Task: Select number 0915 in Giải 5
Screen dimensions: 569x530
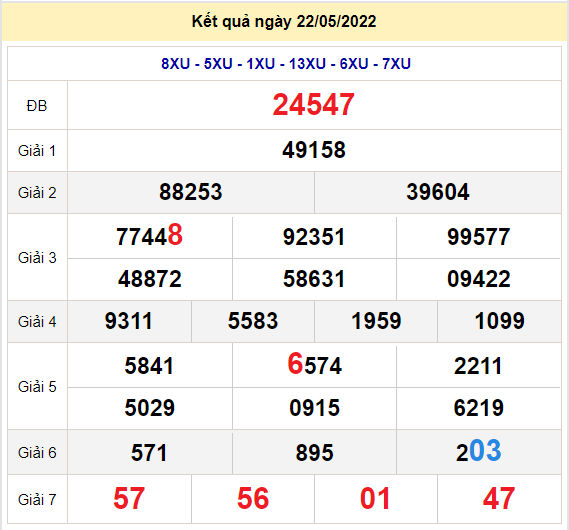Action: click(314, 408)
